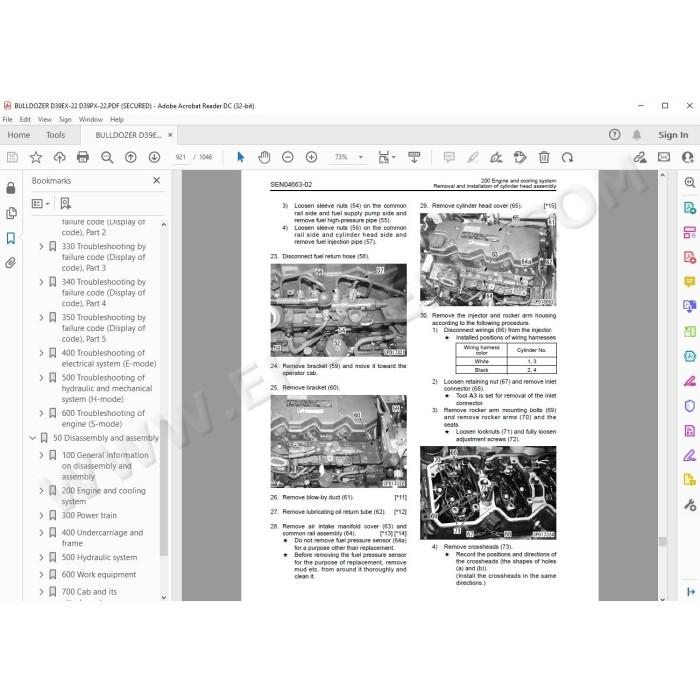
Task: Click the search zoom tool in right pane
Action: click(x=690, y=182)
